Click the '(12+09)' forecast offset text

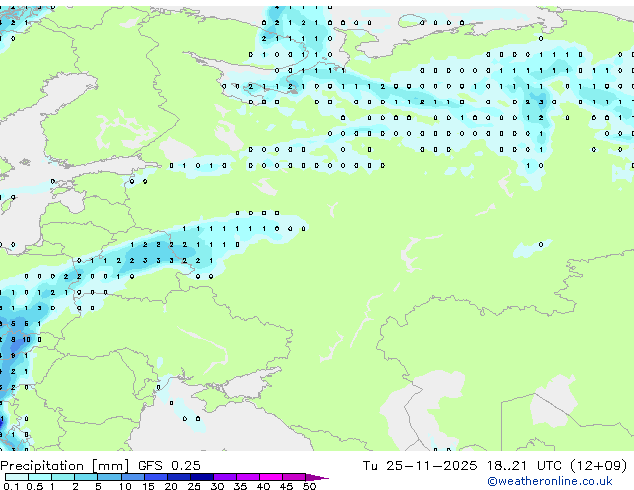click(x=598, y=466)
